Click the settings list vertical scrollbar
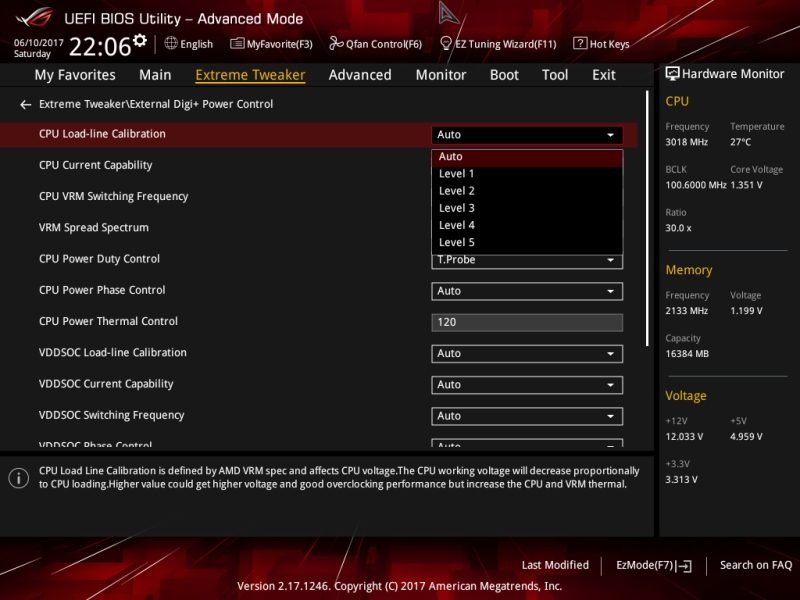The height and width of the screenshot is (600, 800). [647, 218]
